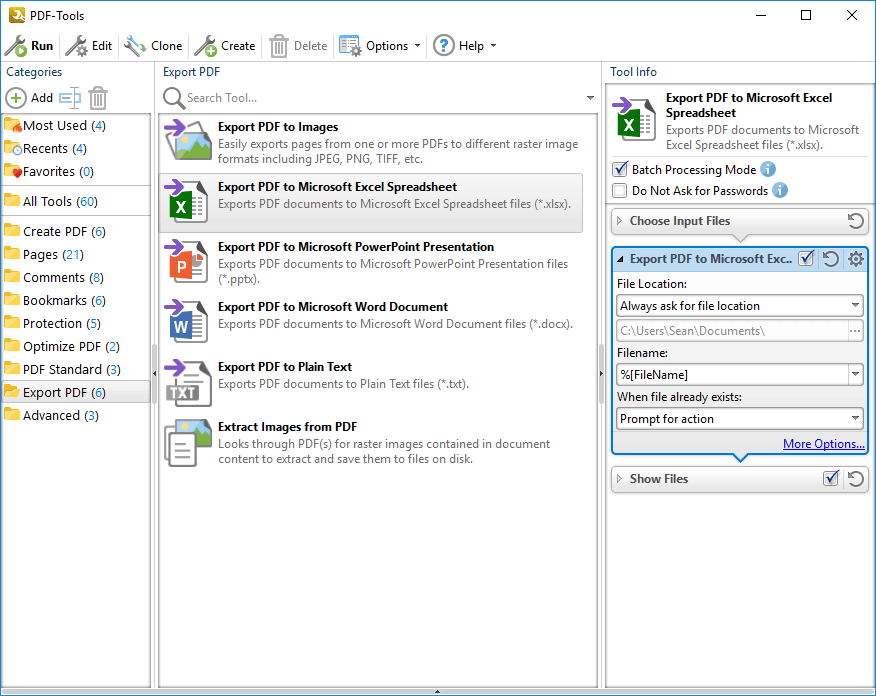This screenshot has width=876, height=696.
Task: Click the Filename %[FileName] field
Action: (732, 374)
